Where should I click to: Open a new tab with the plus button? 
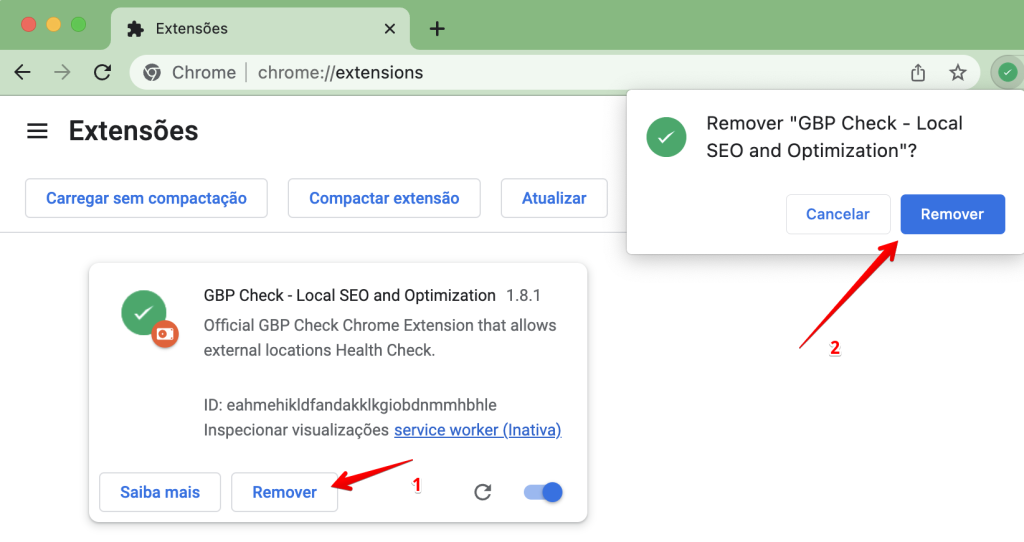pyautogui.click(x=437, y=29)
